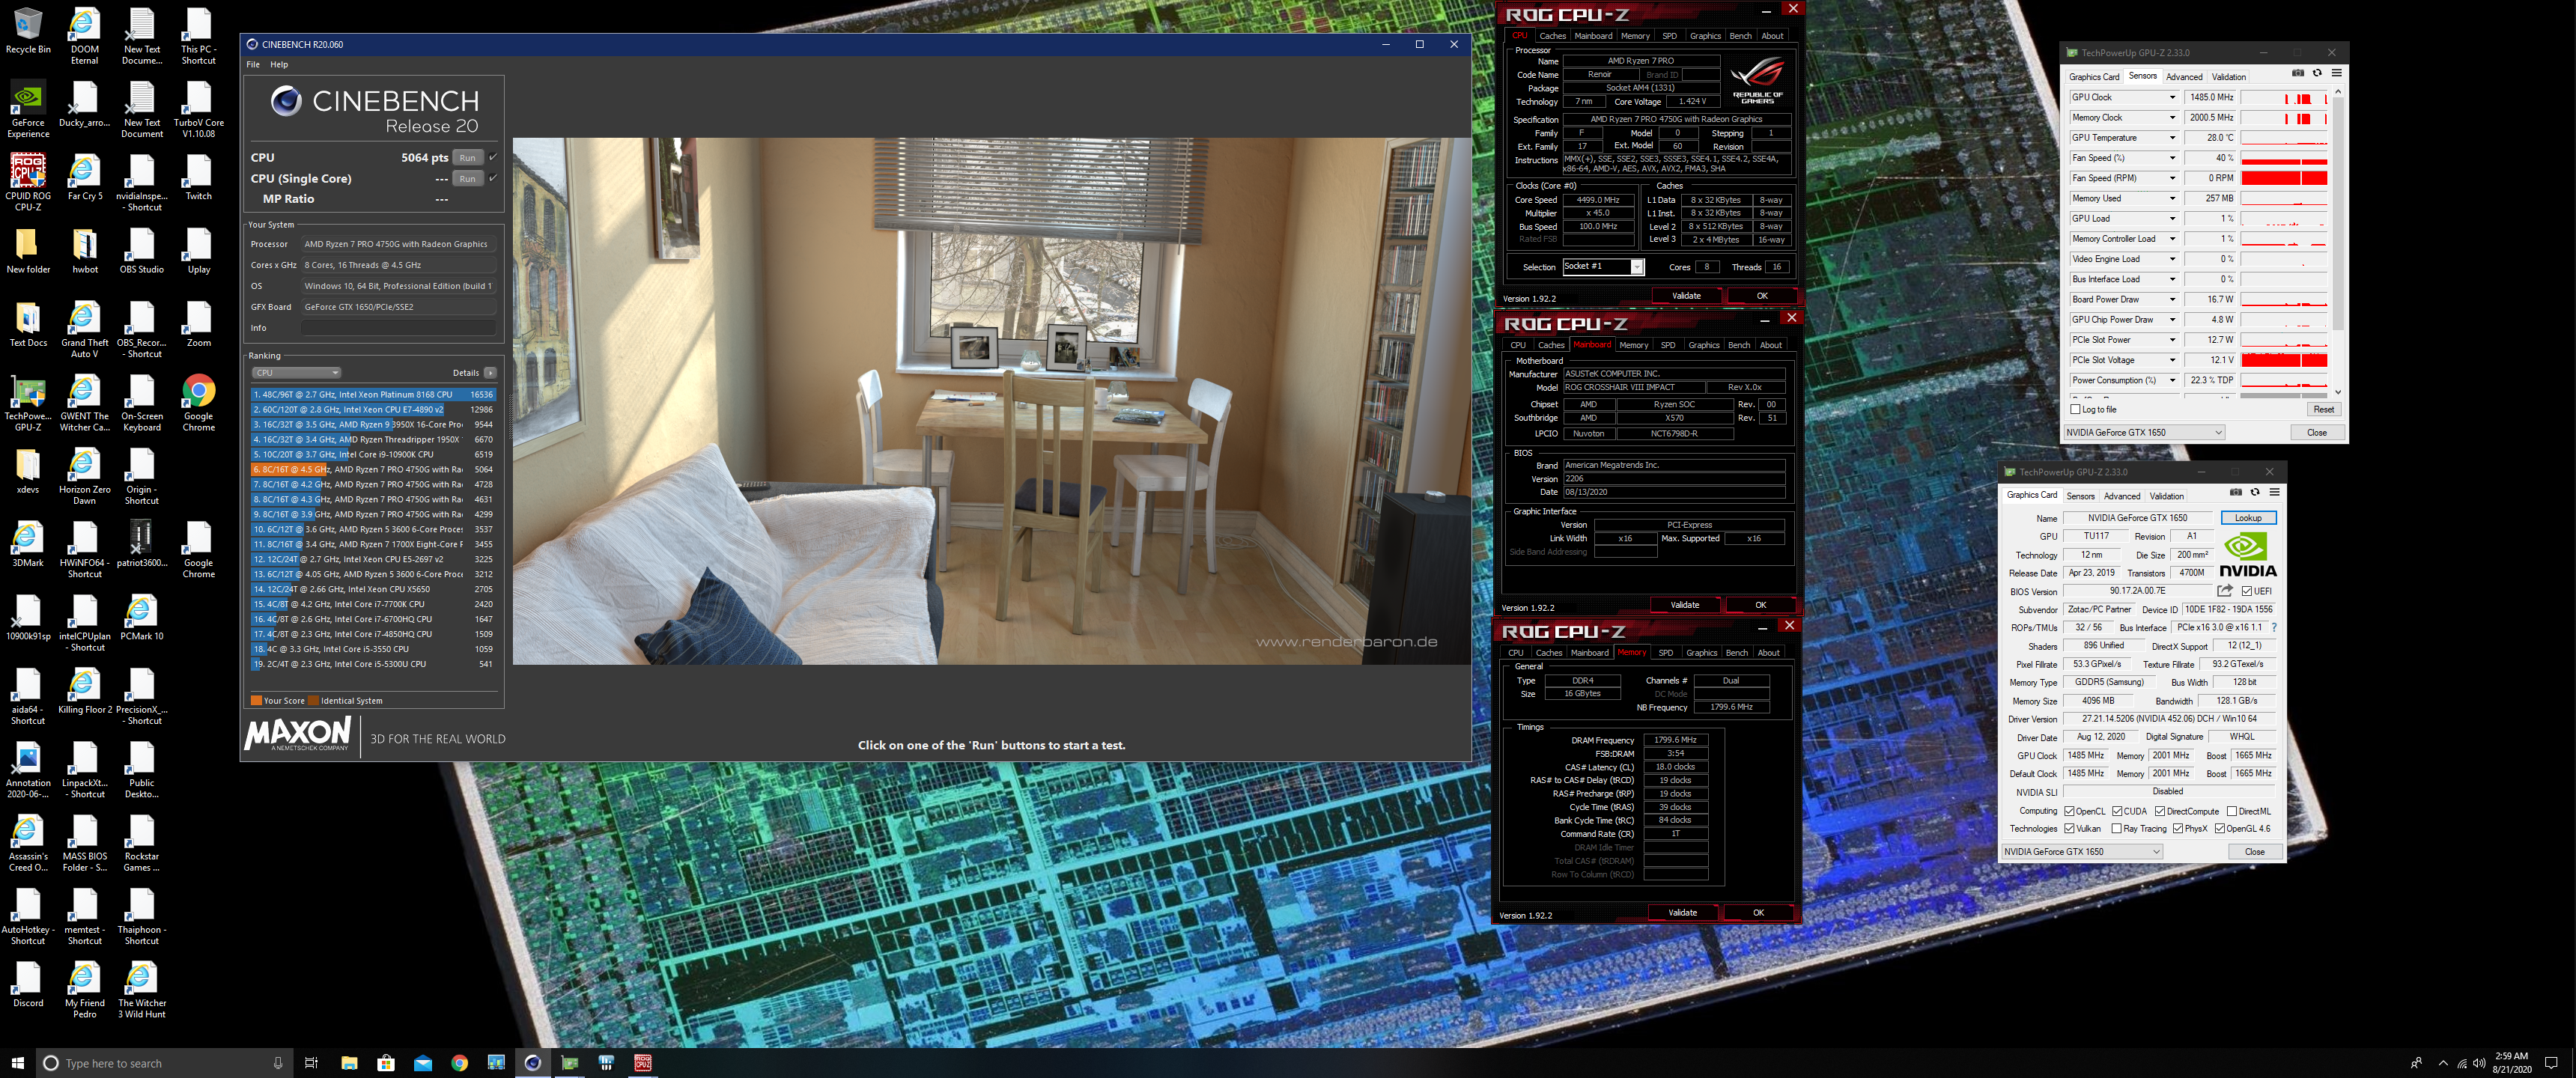Expand the Fan Speed (RPM) sensor dropdown
Image resolution: width=2576 pixels, height=1078 pixels.
tap(2172, 178)
